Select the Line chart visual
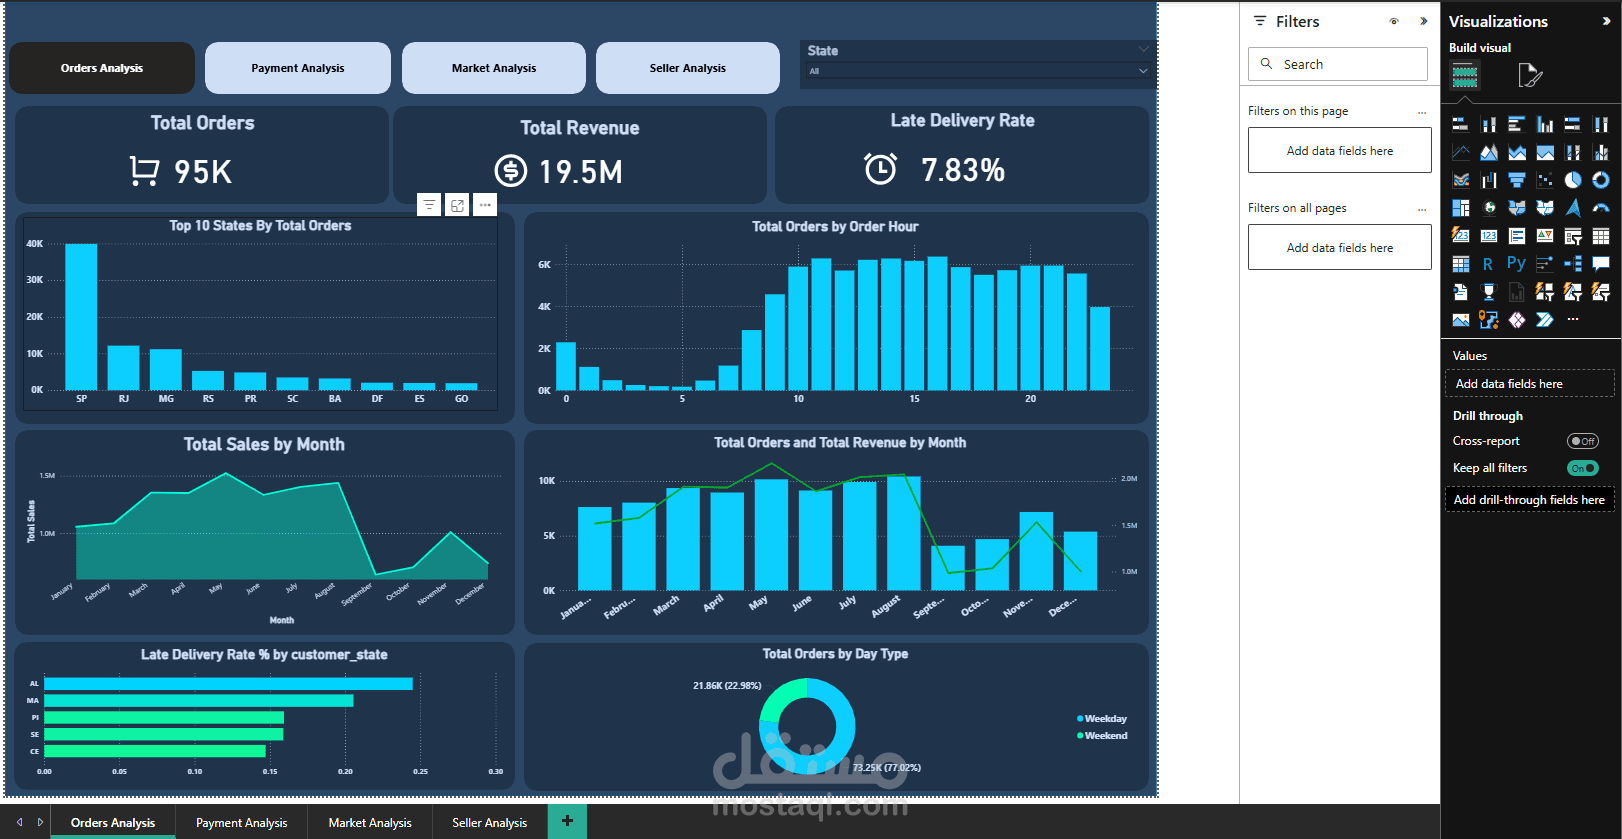 coord(1461,152)
